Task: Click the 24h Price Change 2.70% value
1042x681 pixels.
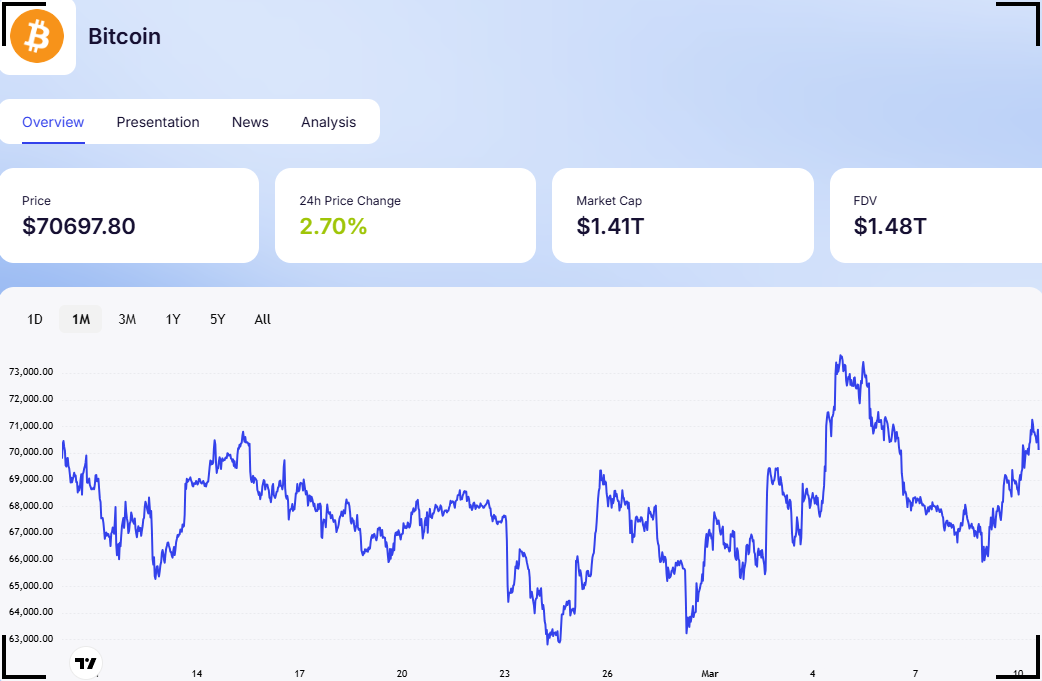Action: 333,227
